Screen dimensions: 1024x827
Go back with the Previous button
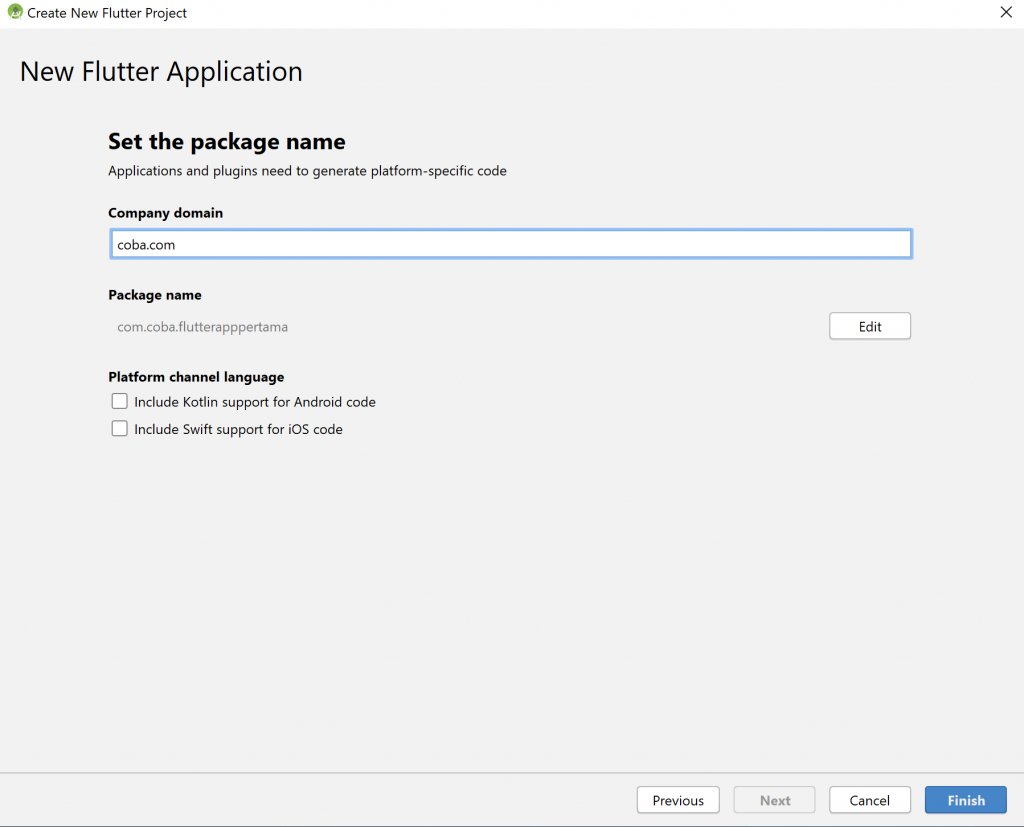pos(678,800)
